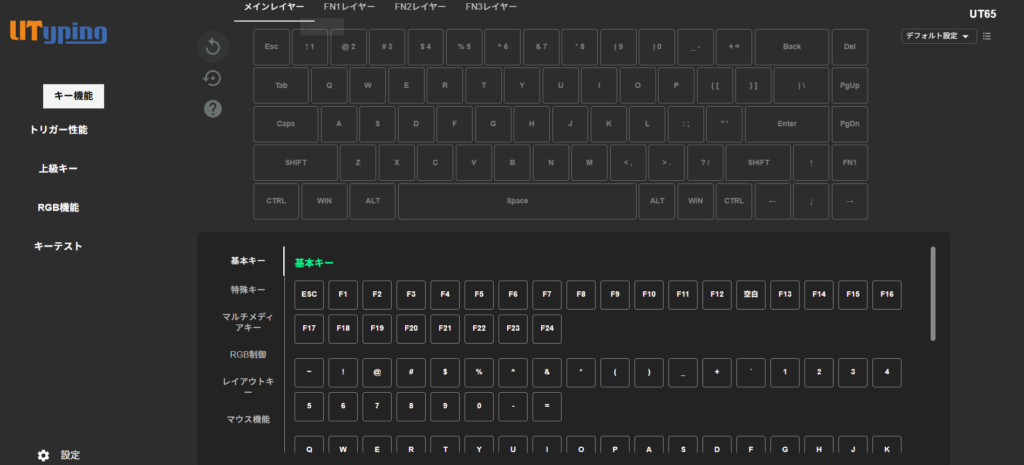Select the right arrow key on keyboard layout
The width and height of the screenshot is (1024, 465).
click(x=850, y=201)
